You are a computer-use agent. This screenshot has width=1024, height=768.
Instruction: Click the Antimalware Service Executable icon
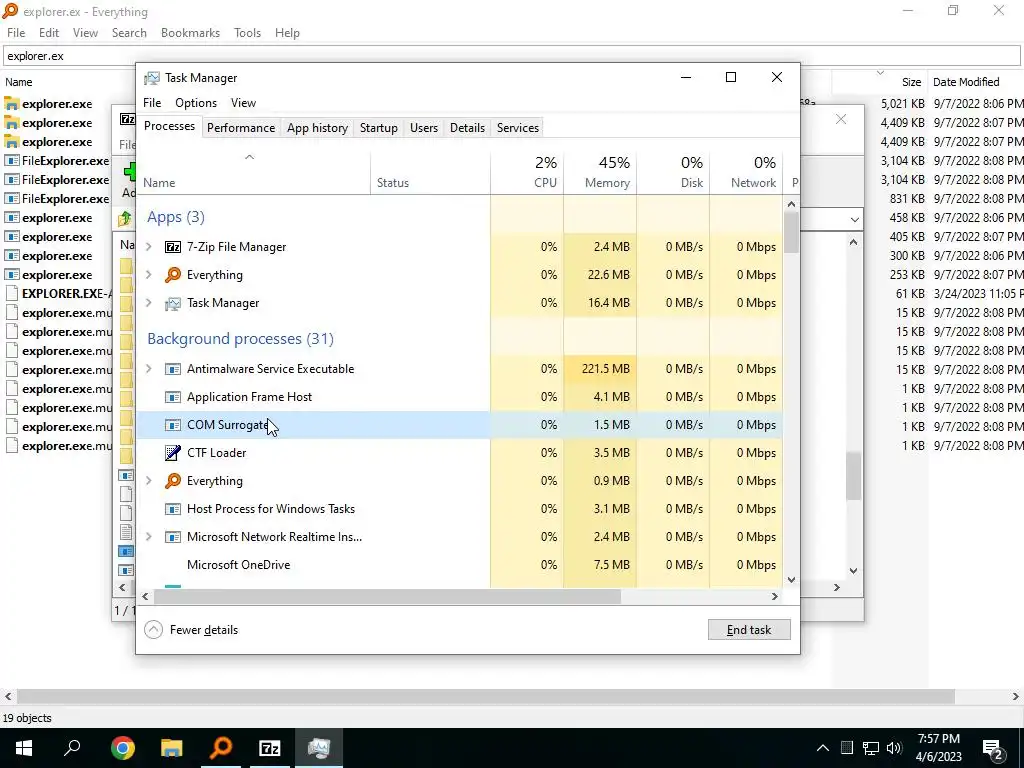[x=172, y=369]
